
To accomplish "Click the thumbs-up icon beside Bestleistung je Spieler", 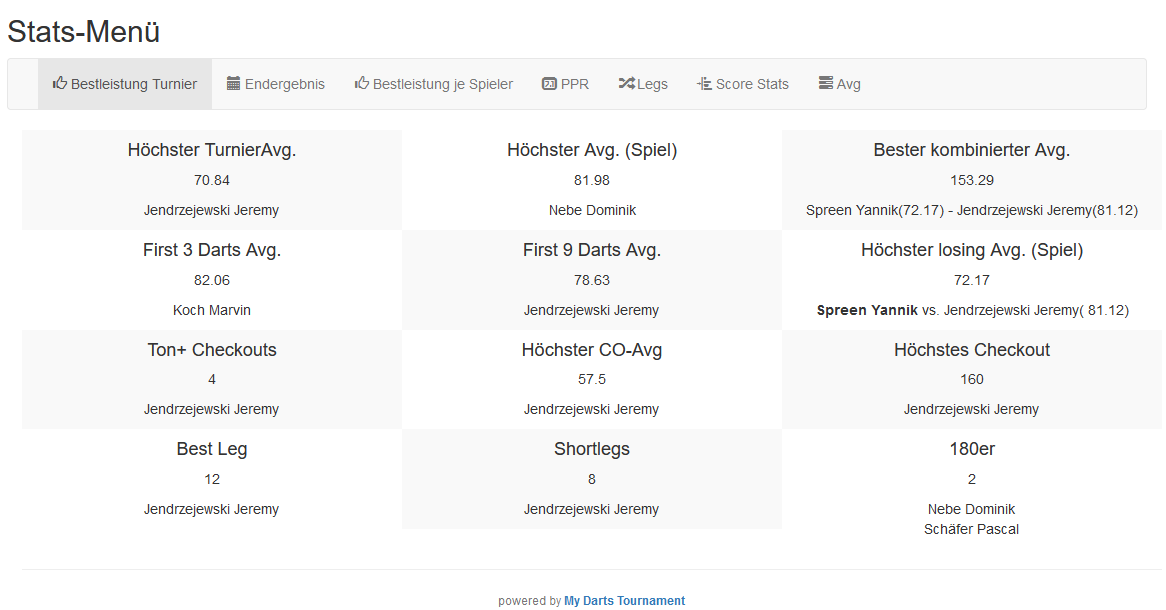I will coord(362,84).
